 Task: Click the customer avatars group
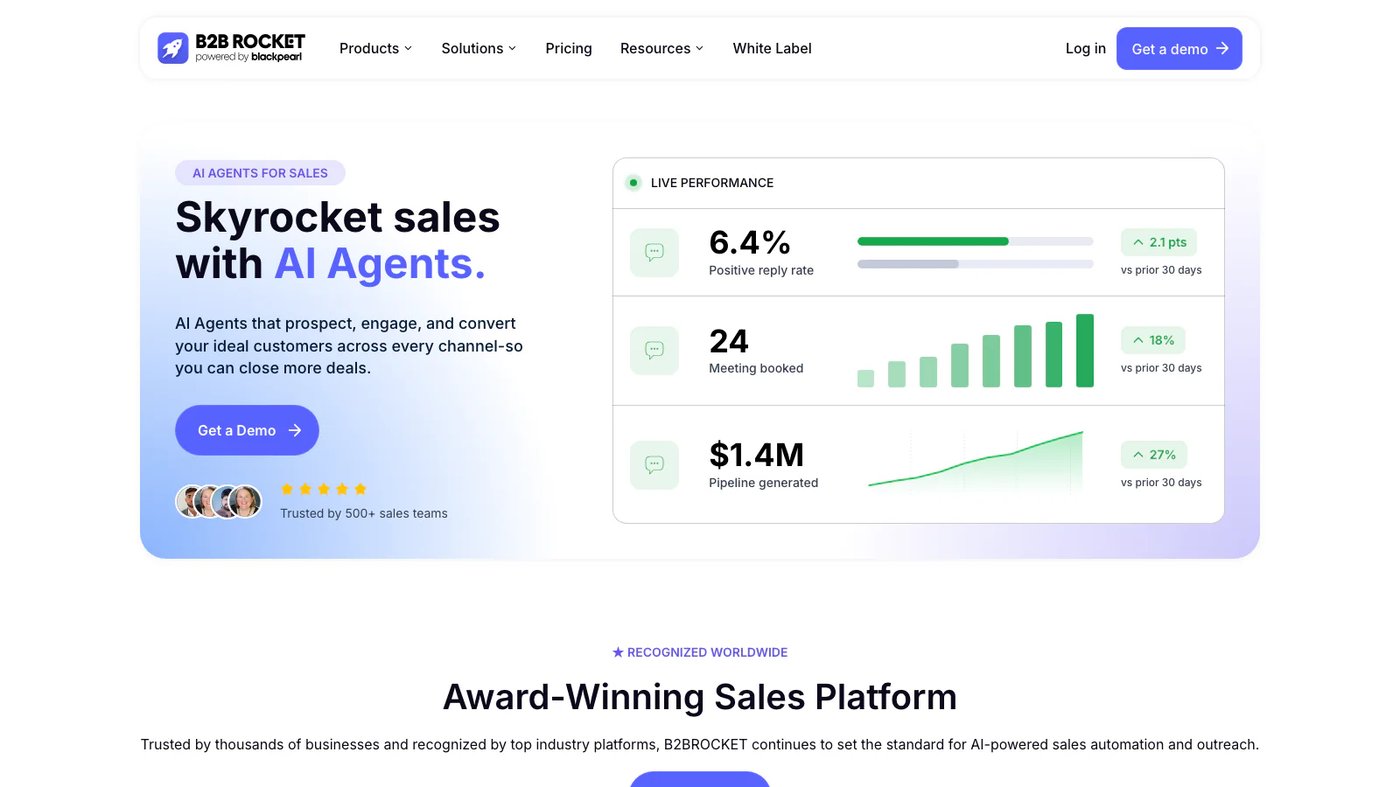point(219,501)
